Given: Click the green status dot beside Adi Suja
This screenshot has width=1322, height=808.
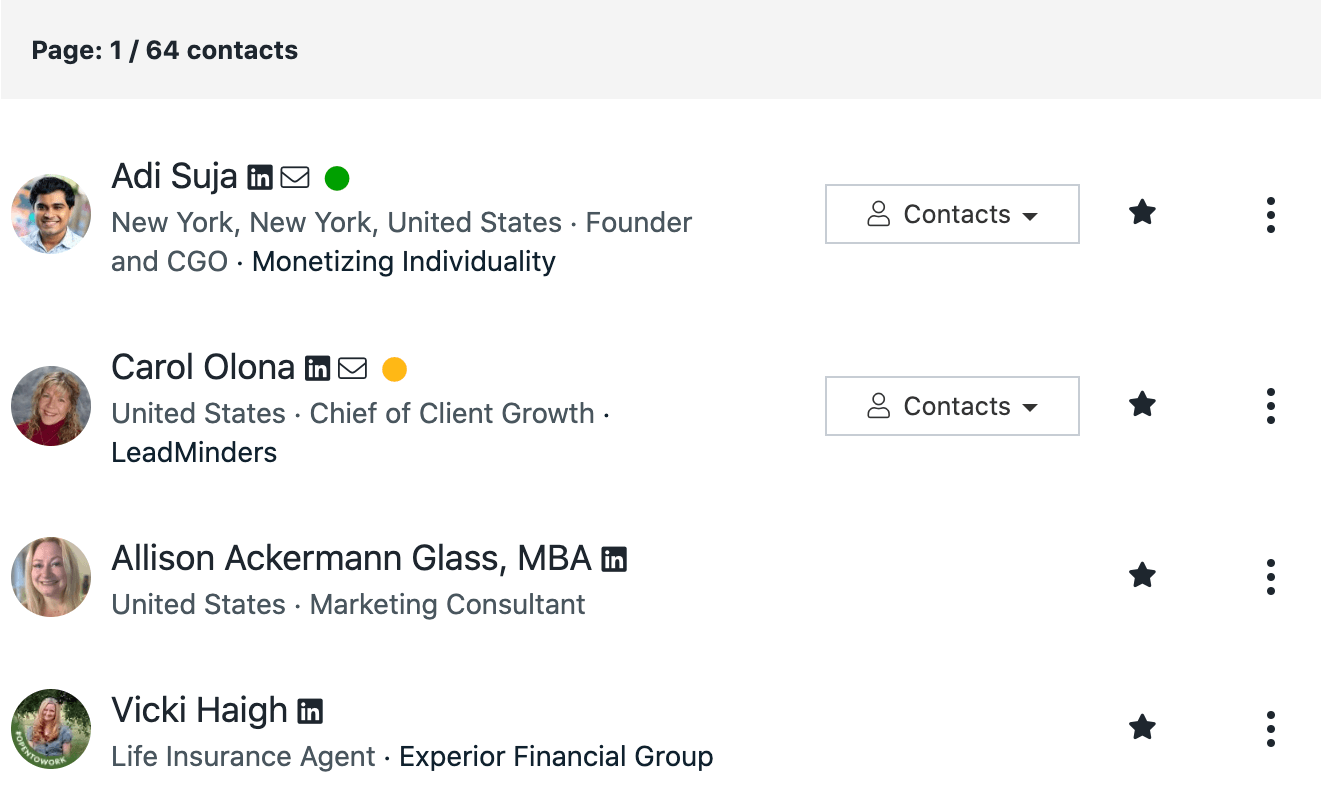Looking at the screenshot, I should pos(337,179).
